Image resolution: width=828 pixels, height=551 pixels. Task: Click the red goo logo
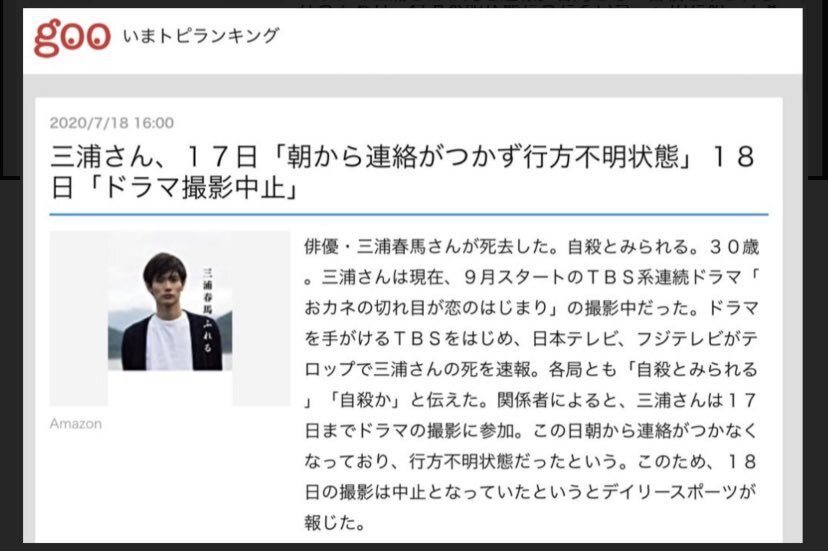tap(72, 37)
